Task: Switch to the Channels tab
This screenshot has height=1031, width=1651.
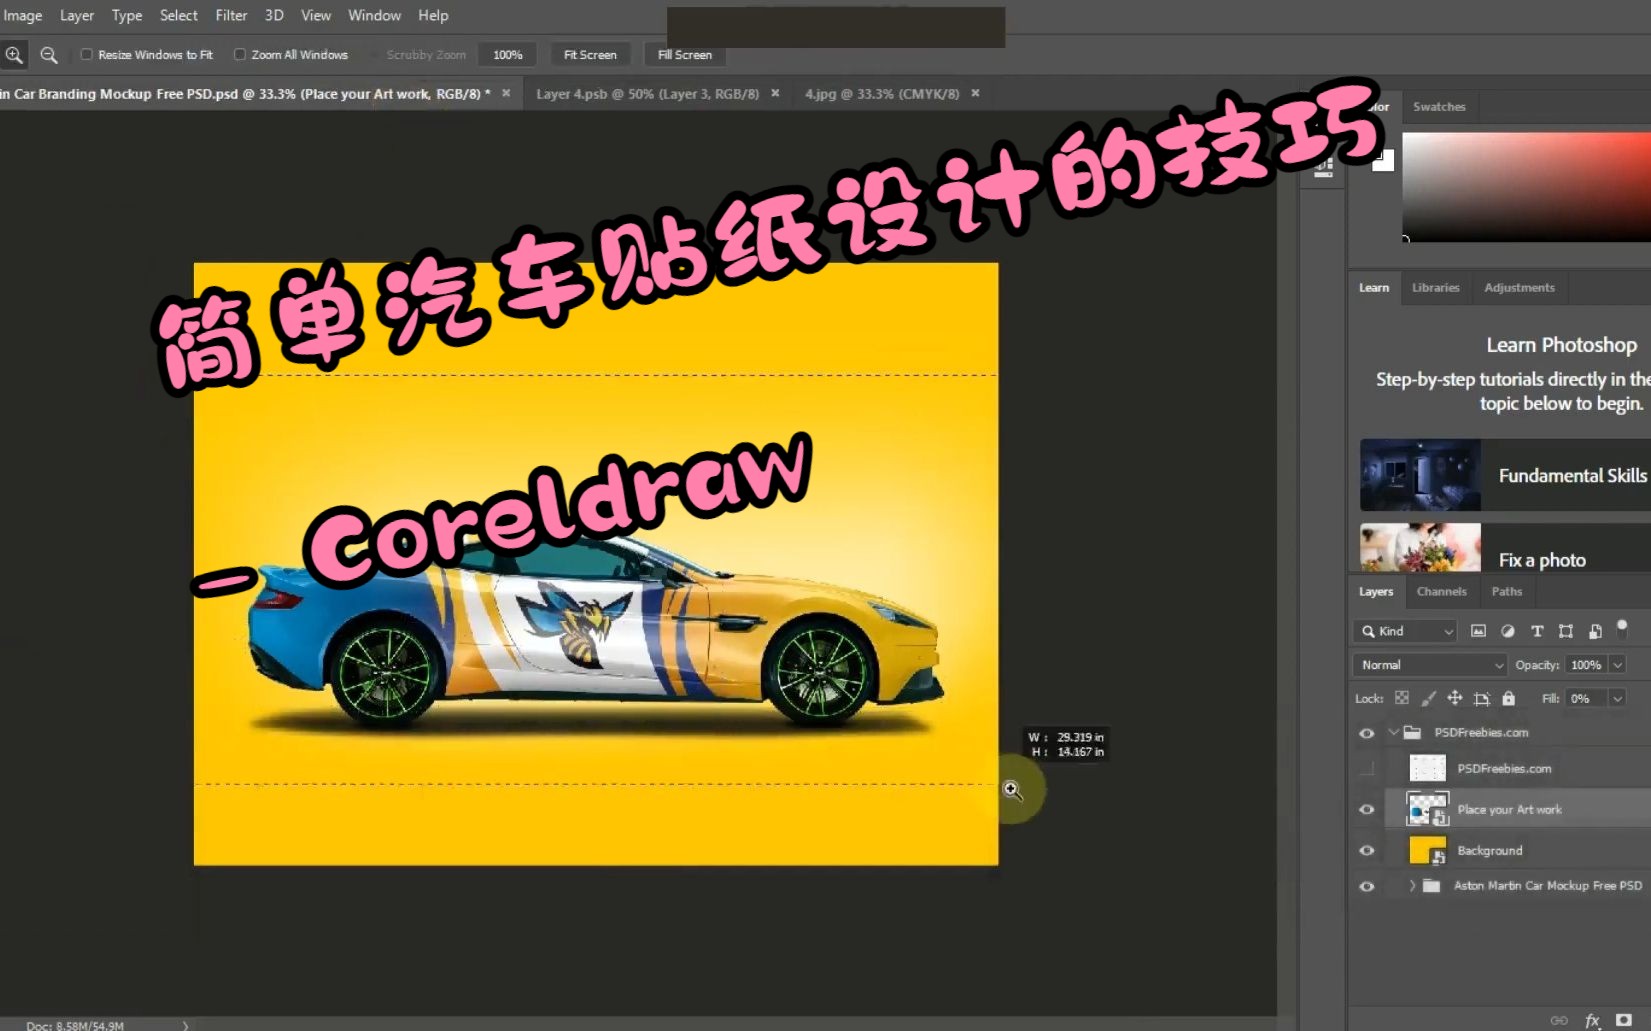Action: point(1441,591)
